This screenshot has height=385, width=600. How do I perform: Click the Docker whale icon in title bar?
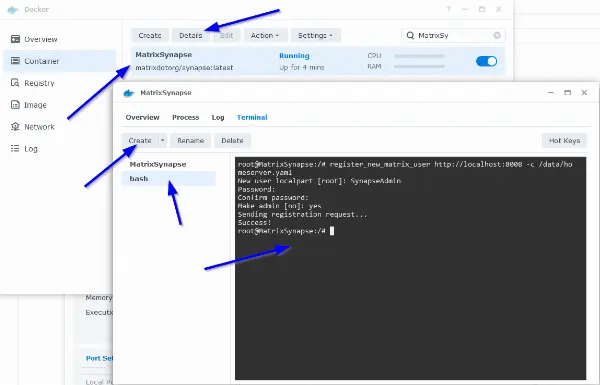(13, 10)
